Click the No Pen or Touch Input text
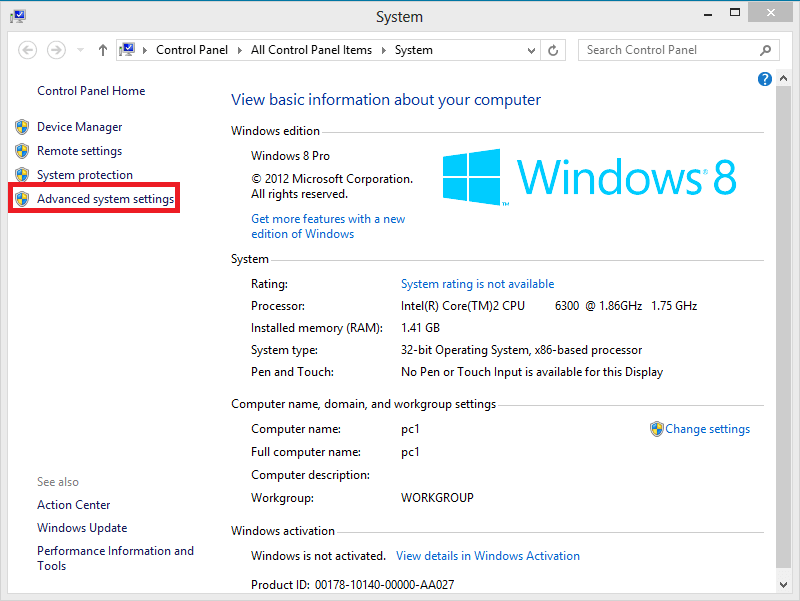This screenshot has height=601, width=800. tap(532, 372)
